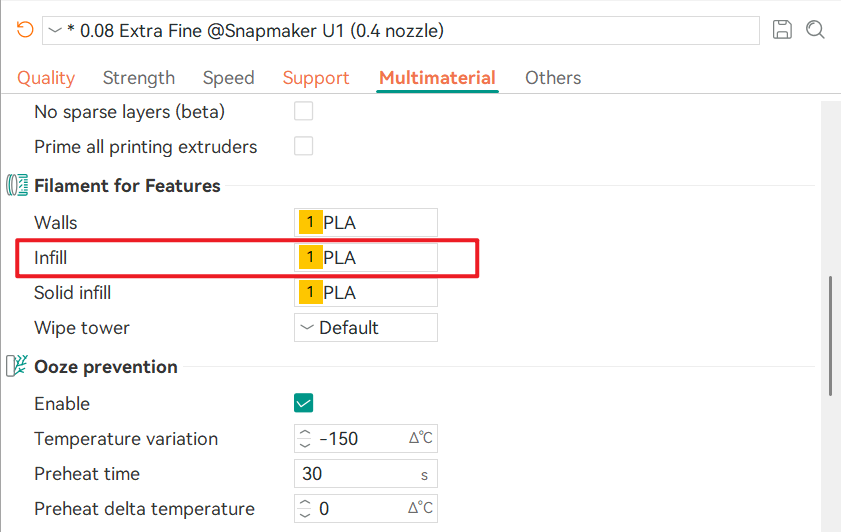Open the settings search magnifier icon

coord(815,29)
